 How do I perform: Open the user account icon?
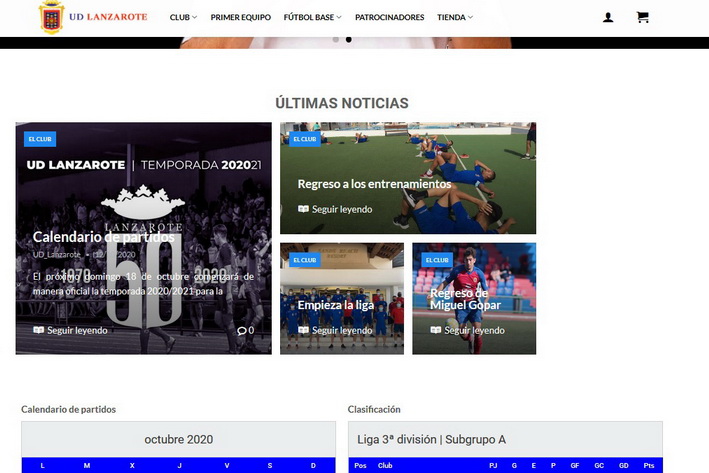coord(608,17)
